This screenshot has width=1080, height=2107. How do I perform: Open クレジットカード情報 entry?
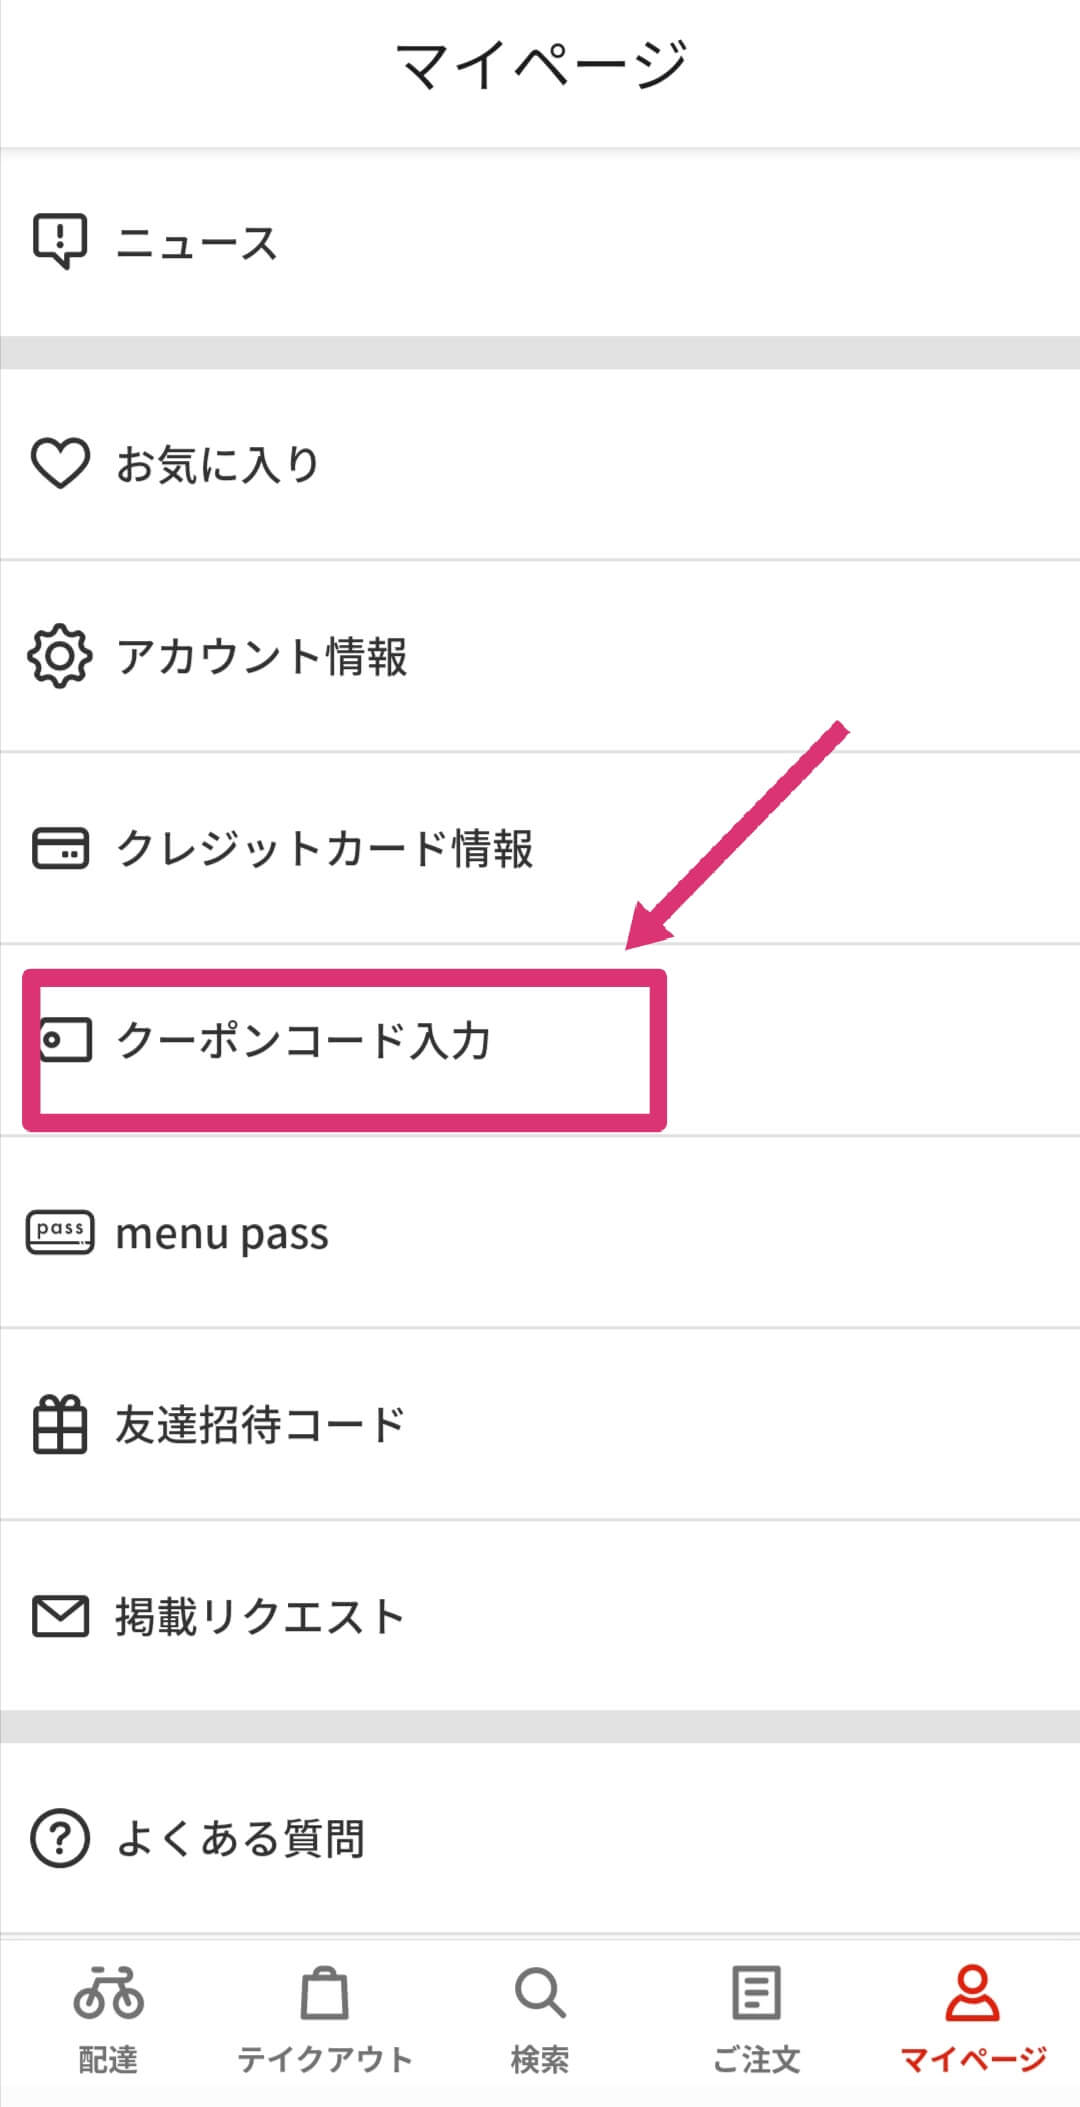click(x=540, y=848)
